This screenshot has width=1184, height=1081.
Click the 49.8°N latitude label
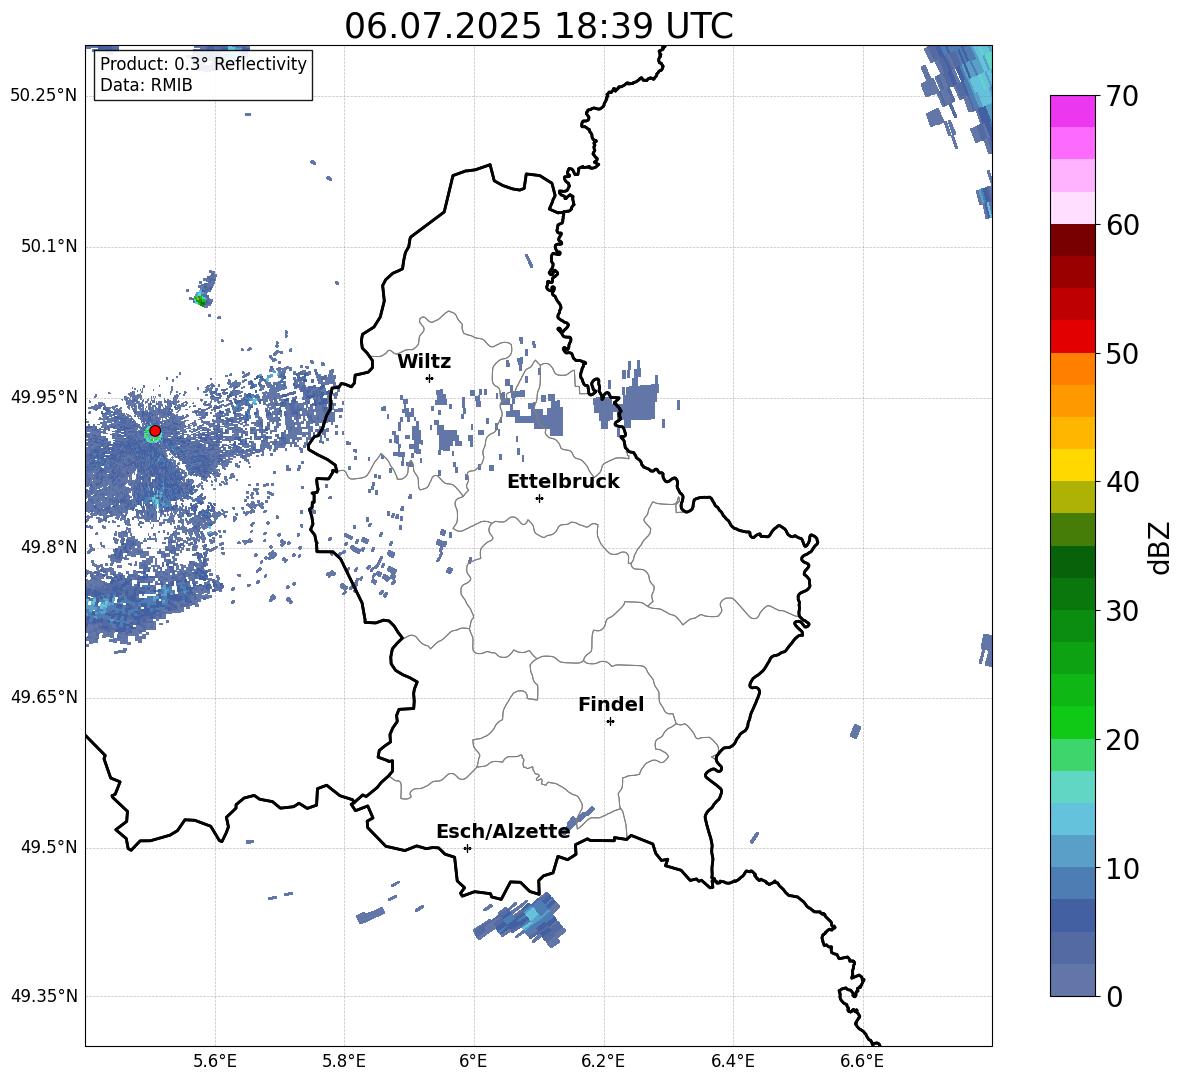(49, 547)
